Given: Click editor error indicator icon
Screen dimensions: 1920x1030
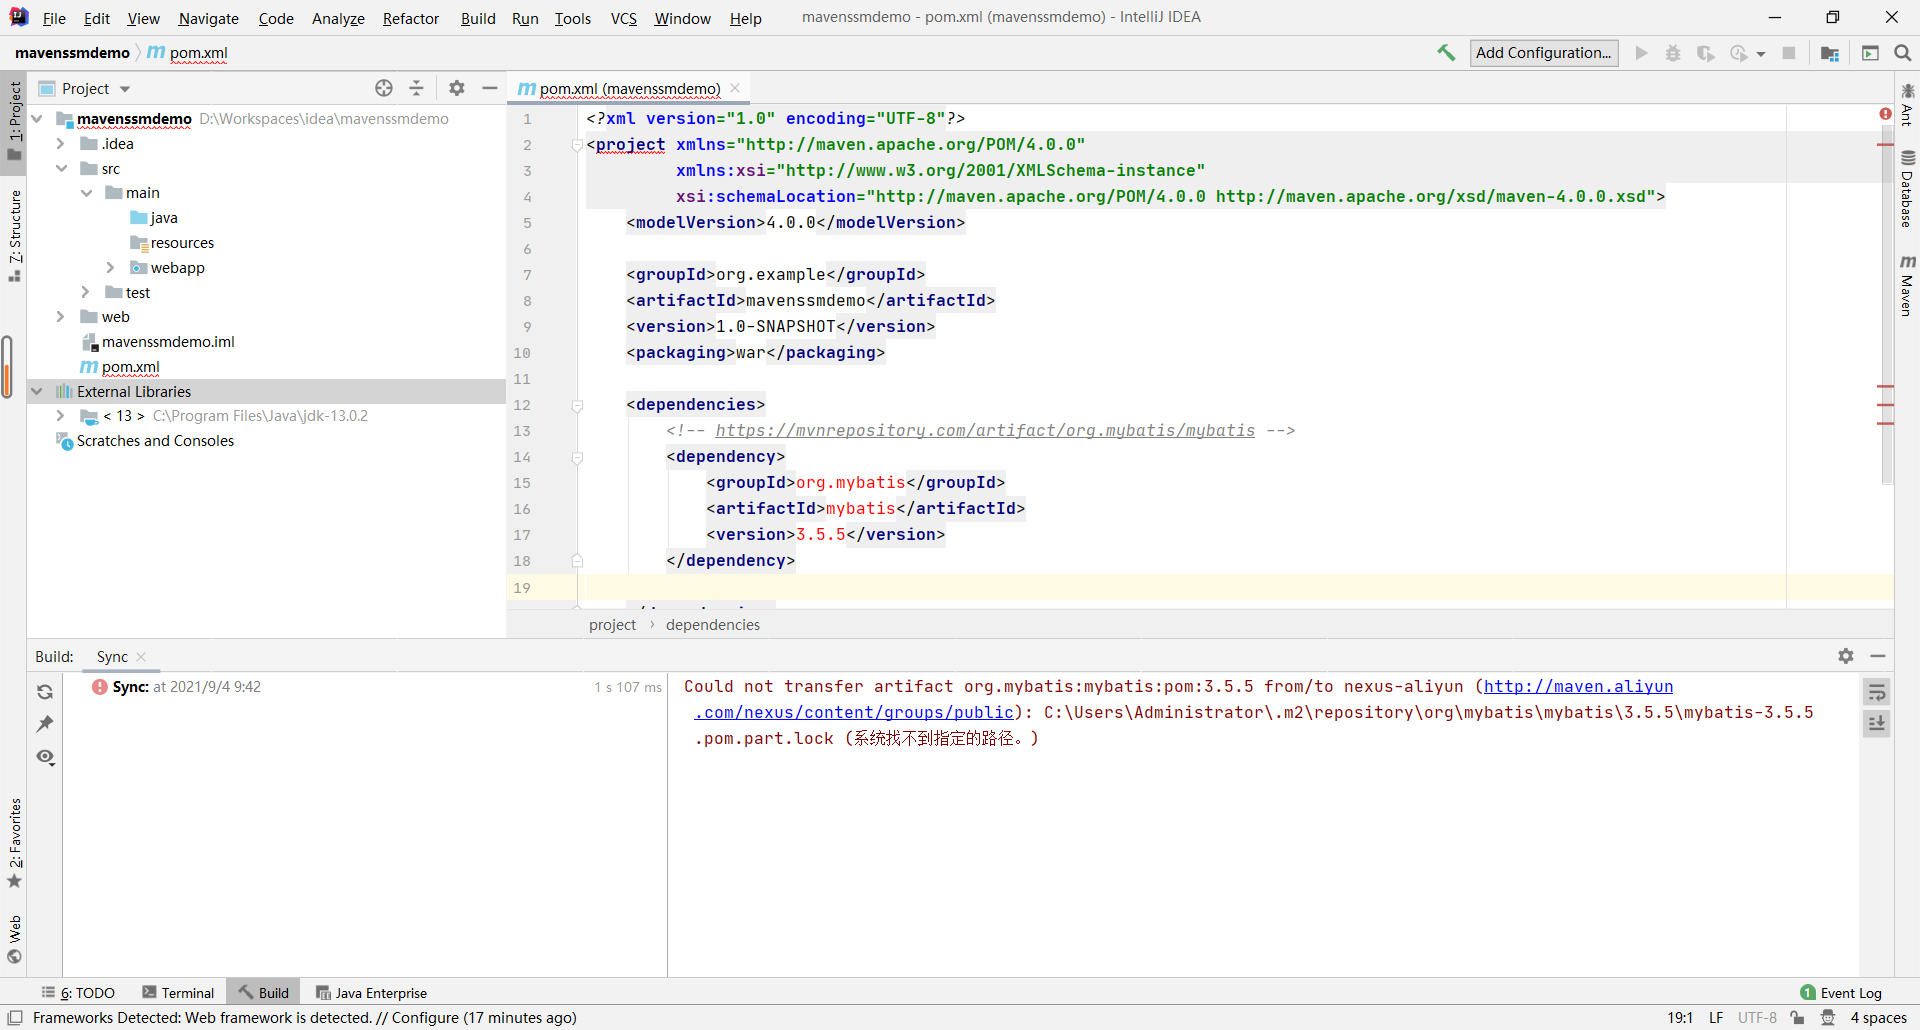Looking at the screenshot, I should [x=1886, y=114].
